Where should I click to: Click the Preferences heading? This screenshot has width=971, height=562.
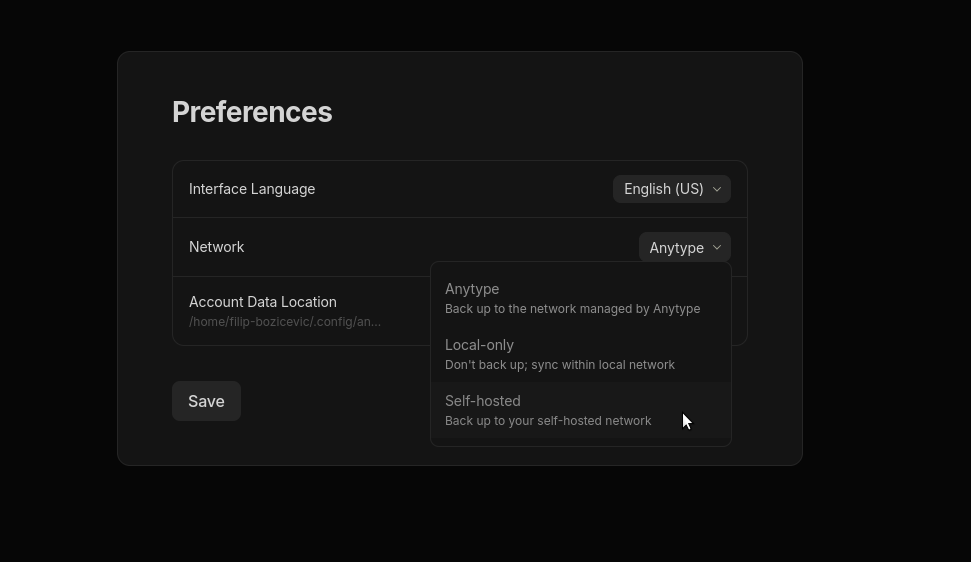[252, 112]
